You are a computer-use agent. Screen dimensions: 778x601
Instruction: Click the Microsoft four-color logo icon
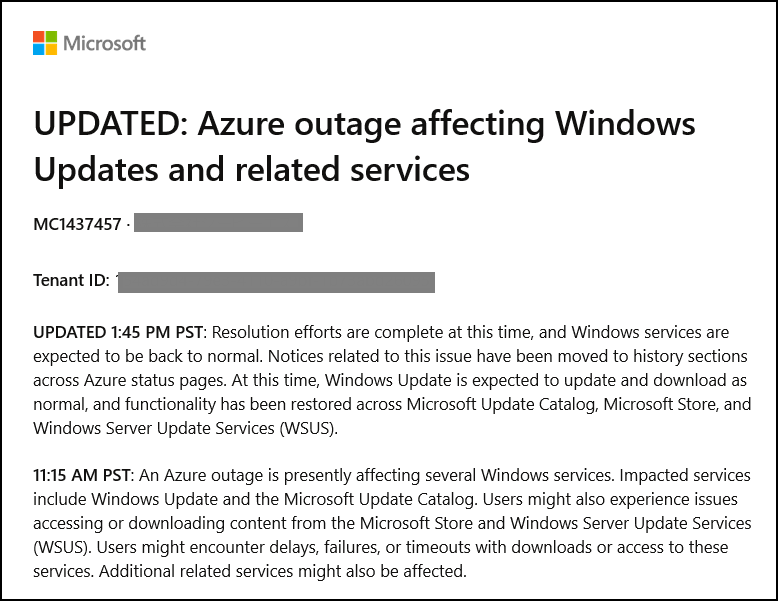(x=45, y=43)
